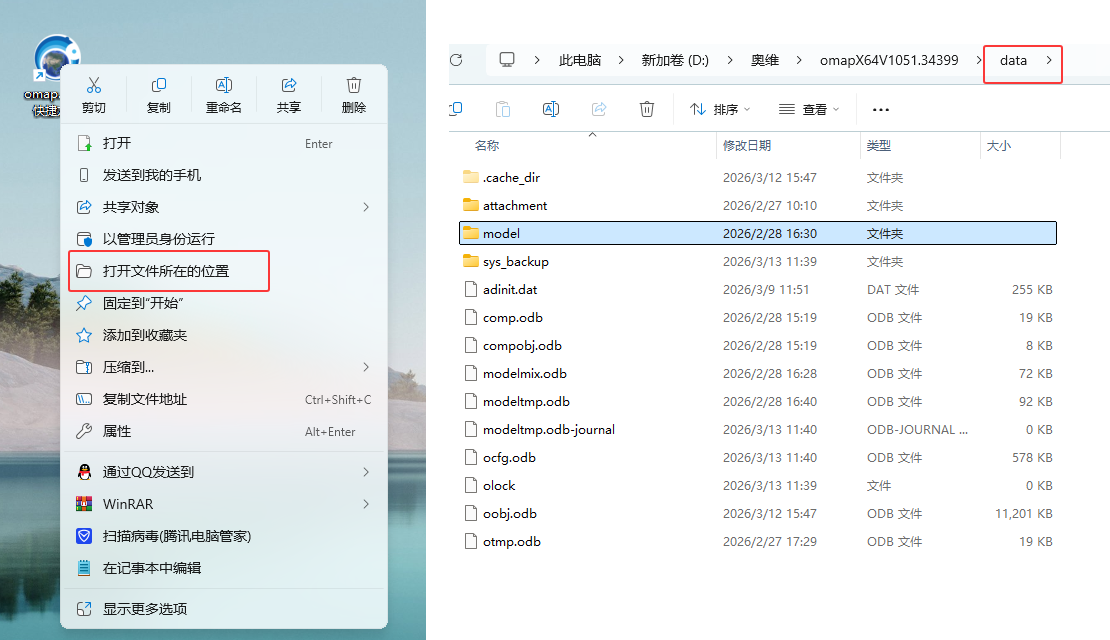Image resolution: width=1110 pixels, height=640 pixels.
Task: Open the Sort dropdown in toolbar
Action: [720, 109]
